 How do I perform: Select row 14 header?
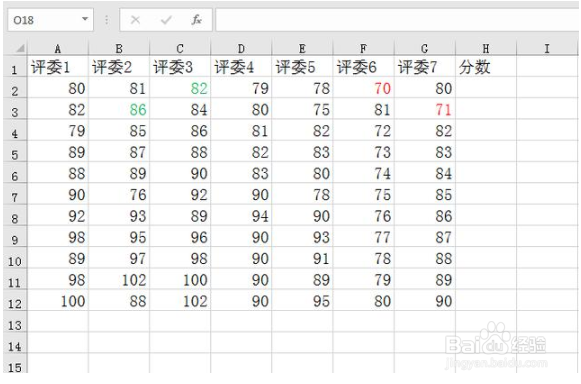pos(15,343)
